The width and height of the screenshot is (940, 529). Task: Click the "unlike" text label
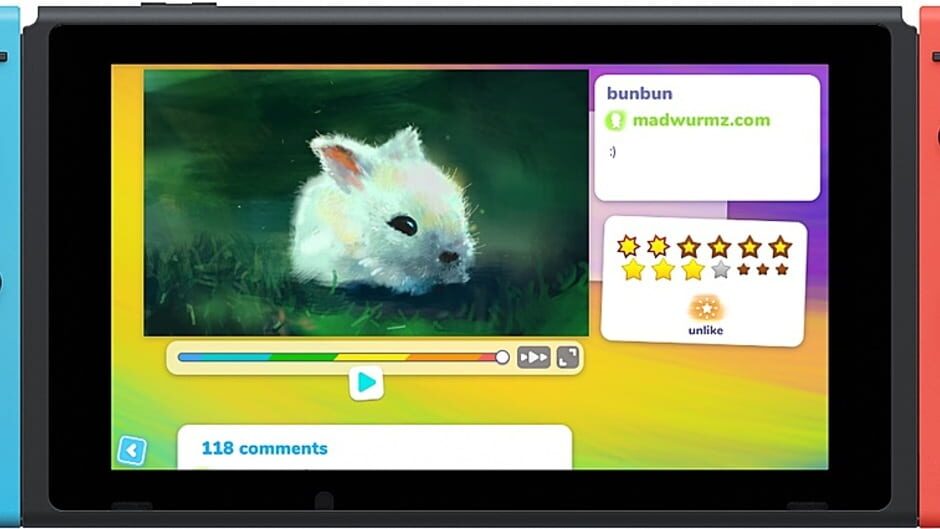point(706,330)
